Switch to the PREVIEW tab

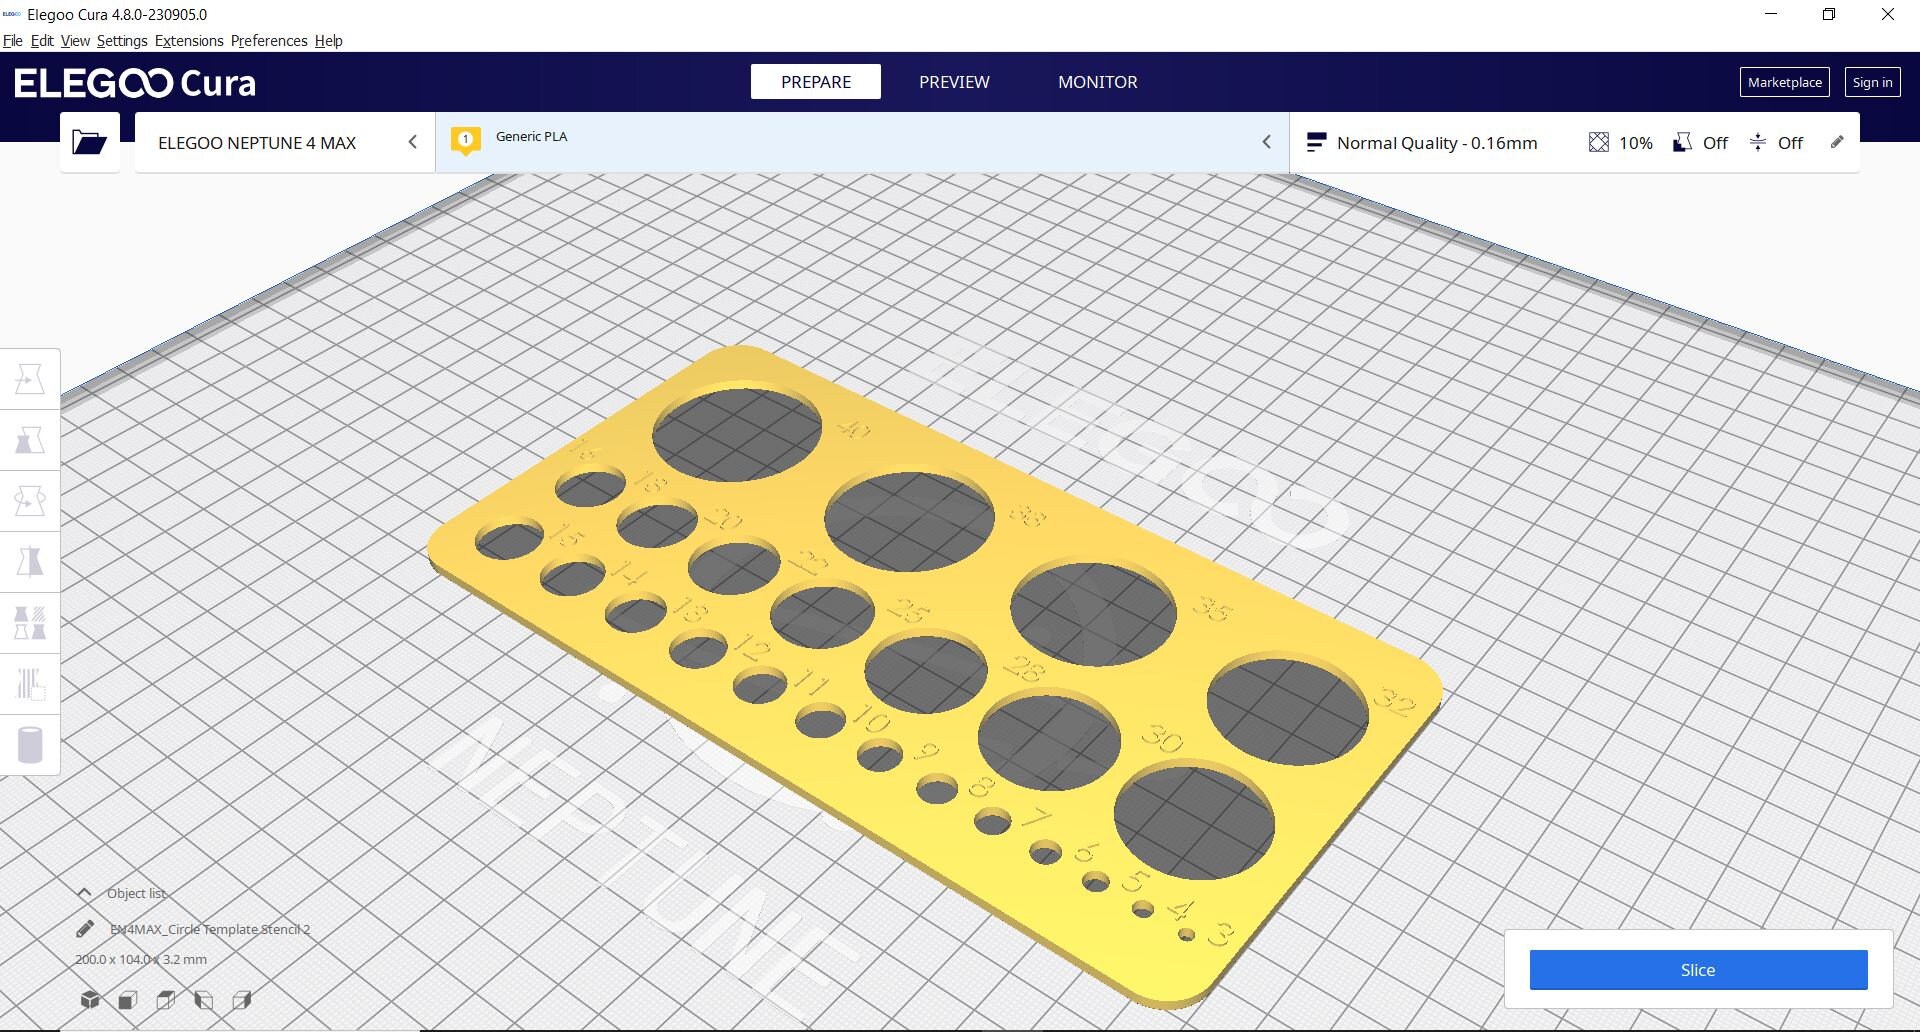click(953, 81)
